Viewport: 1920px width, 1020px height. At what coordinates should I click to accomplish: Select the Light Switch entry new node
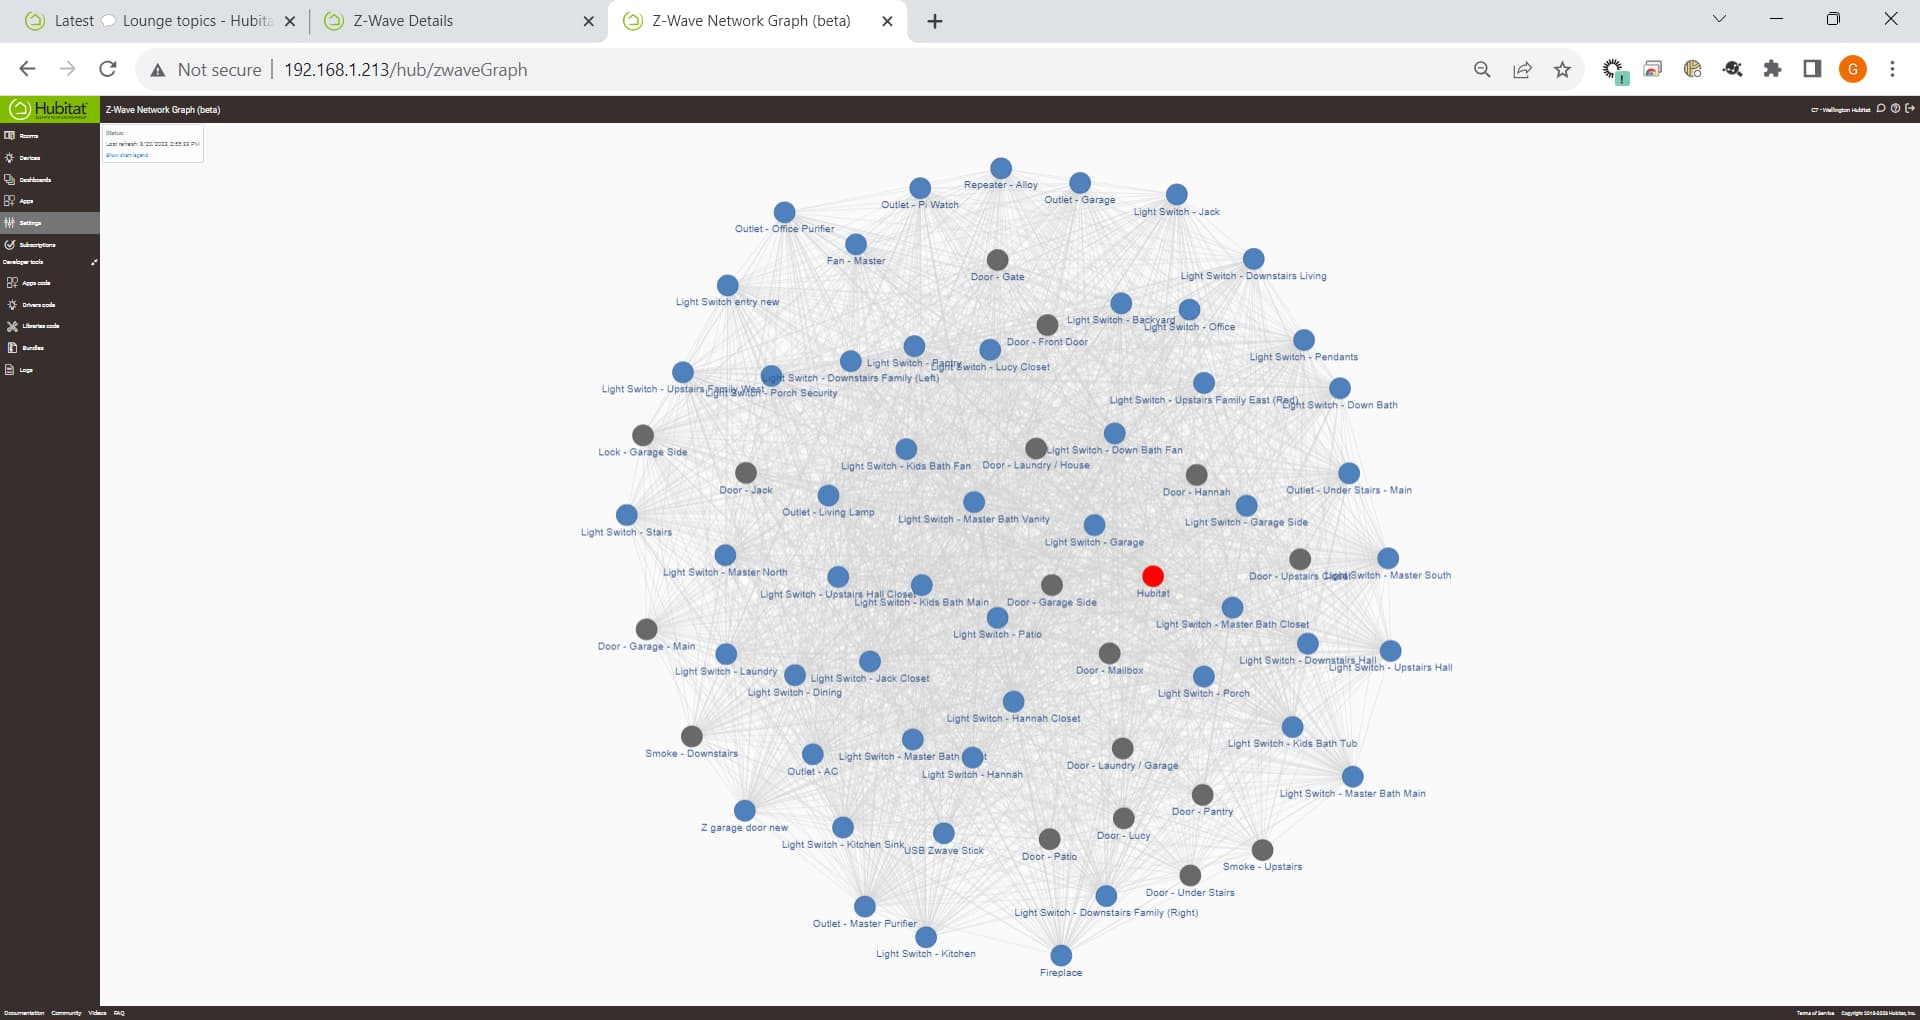point(728,285)
